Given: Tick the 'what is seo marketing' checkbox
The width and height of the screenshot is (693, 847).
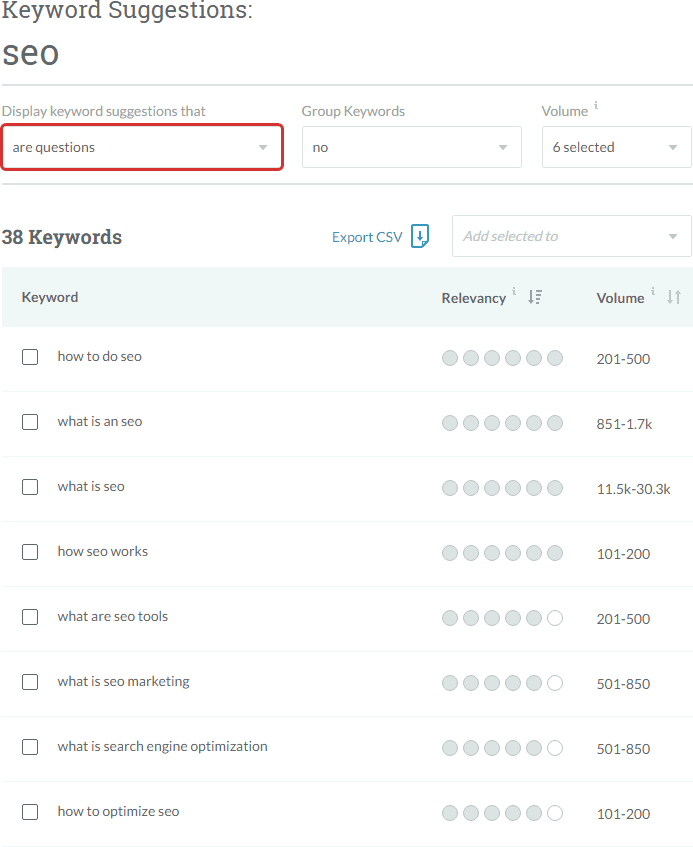Looking at the screenshot, I should point(30,682).
